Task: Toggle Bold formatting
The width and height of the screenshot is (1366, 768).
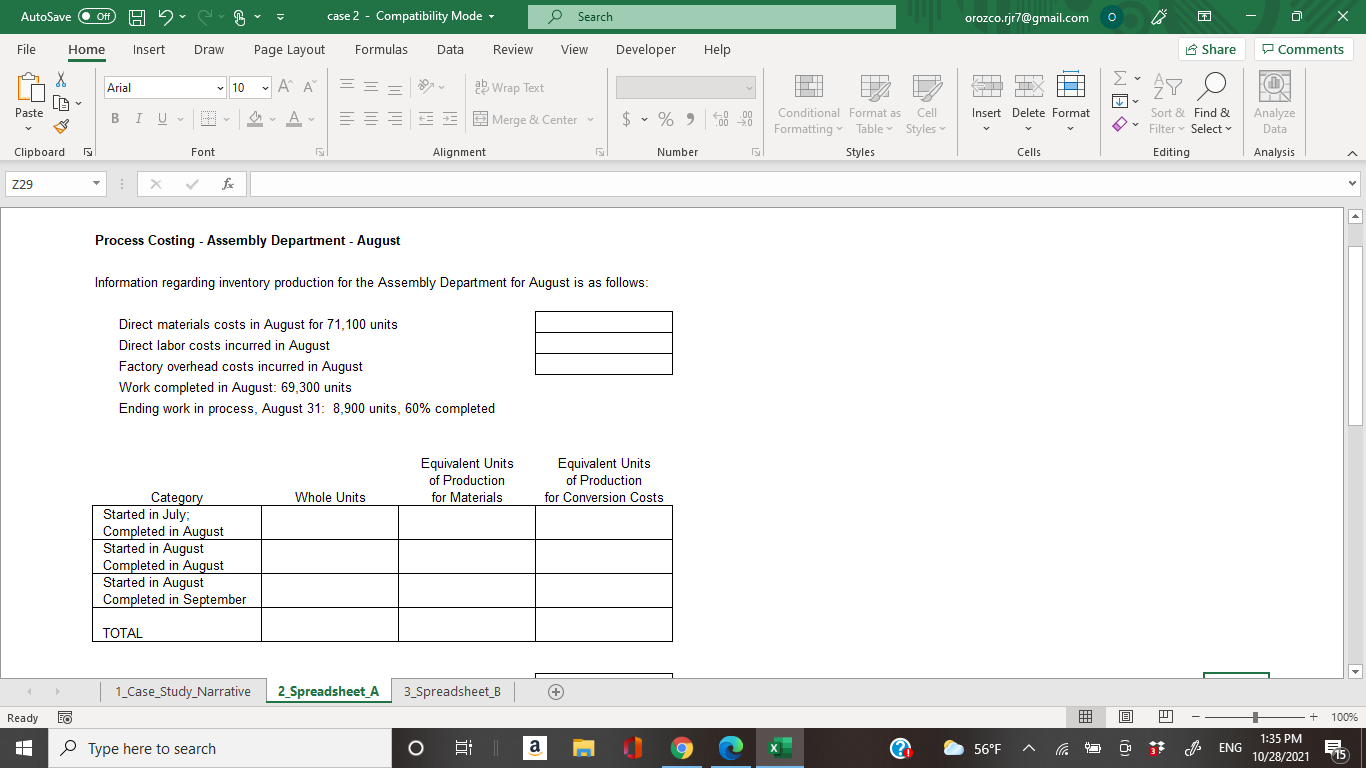Action: pyautogui.click(x=113, y=120)
